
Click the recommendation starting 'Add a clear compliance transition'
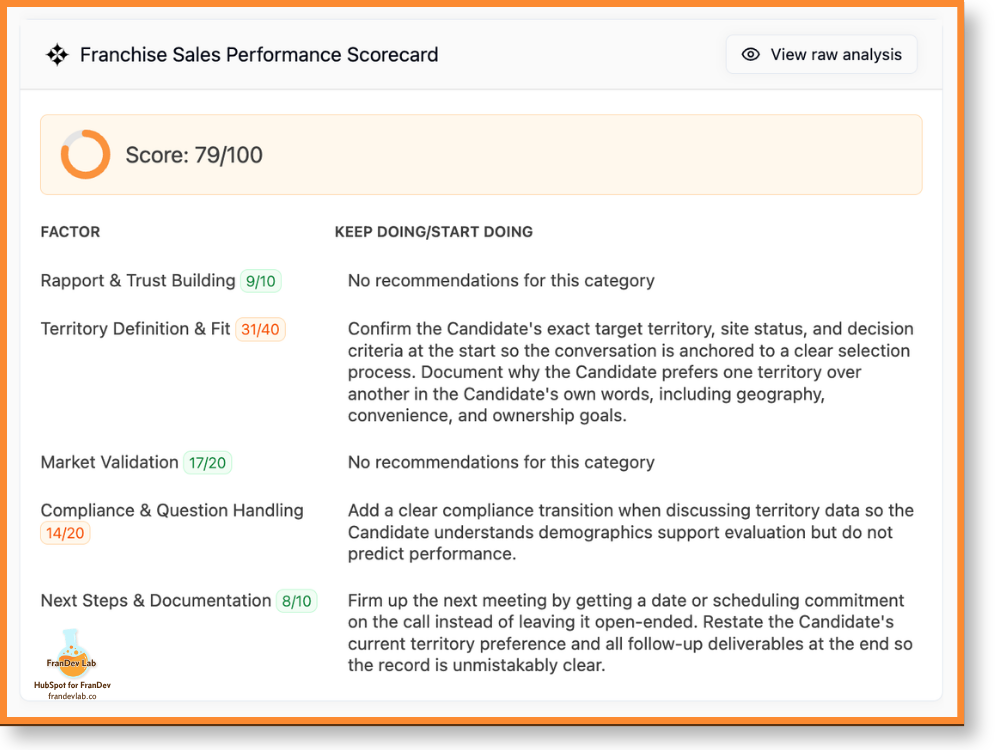pyautogui.click(x=631, y=532)
